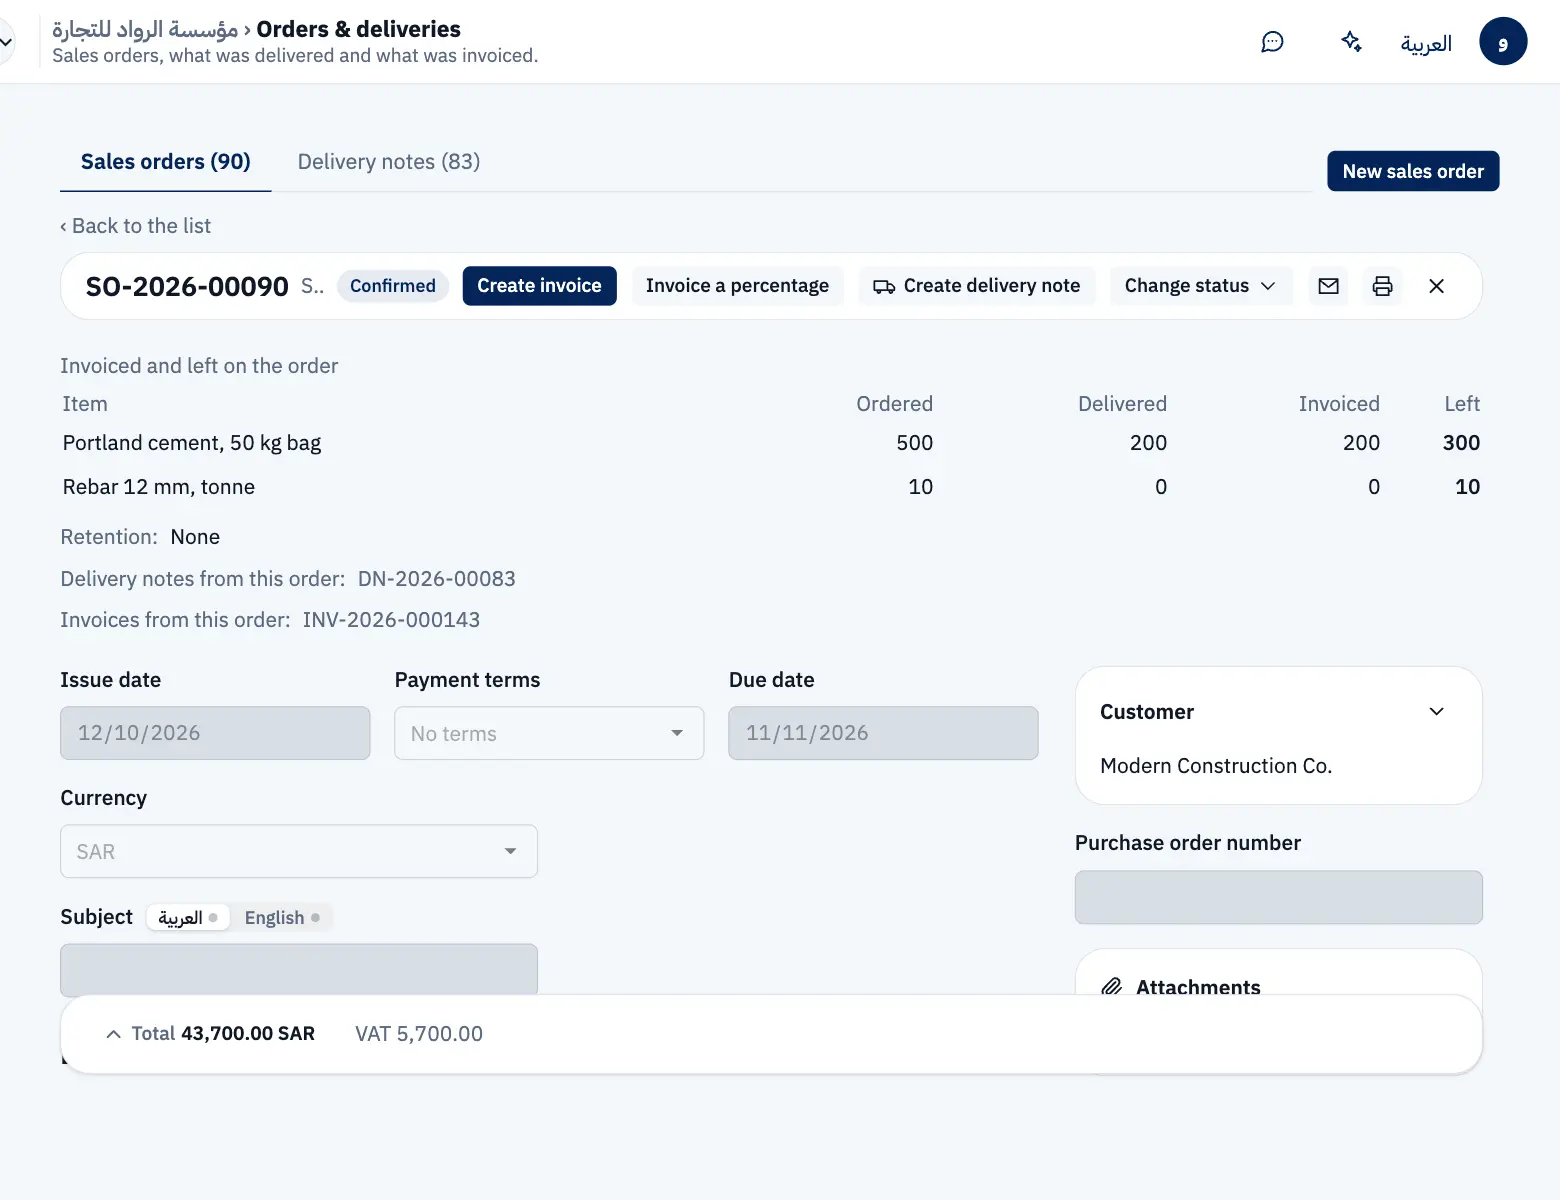Open the AI sparkle assistant icon
The width and height of the screenshot is (1560, 1200).
pyautogui.click(x=1351, y=42)
